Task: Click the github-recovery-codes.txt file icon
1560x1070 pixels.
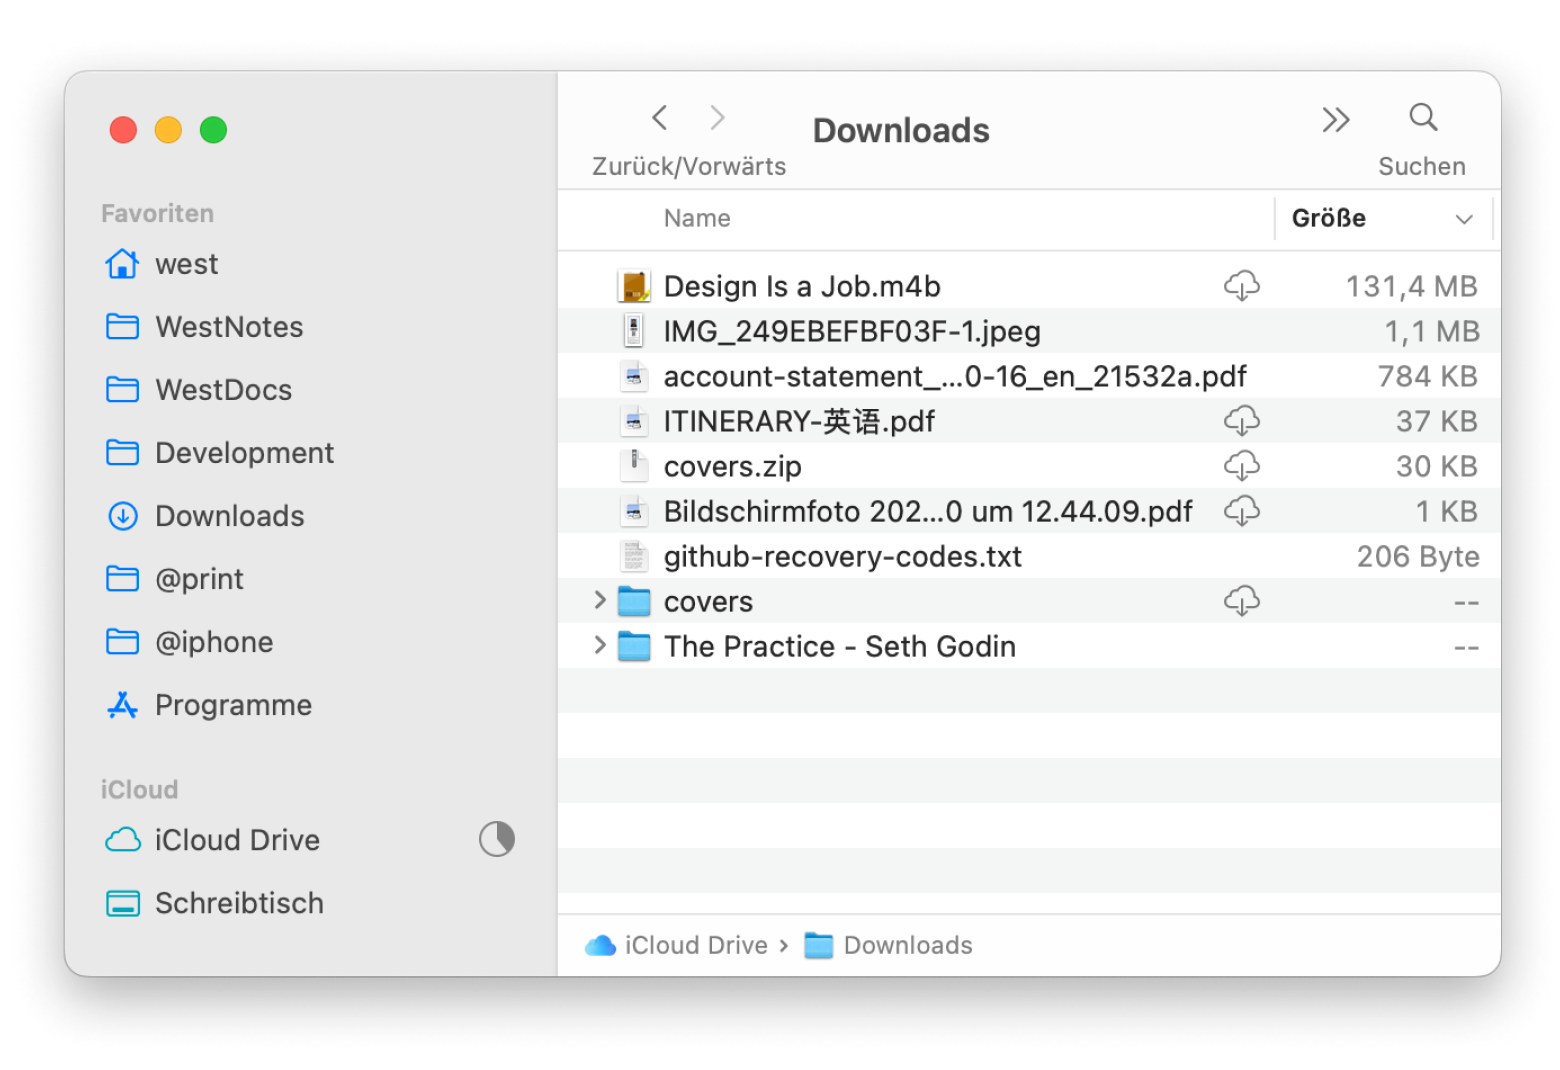Action: (634, 556)
